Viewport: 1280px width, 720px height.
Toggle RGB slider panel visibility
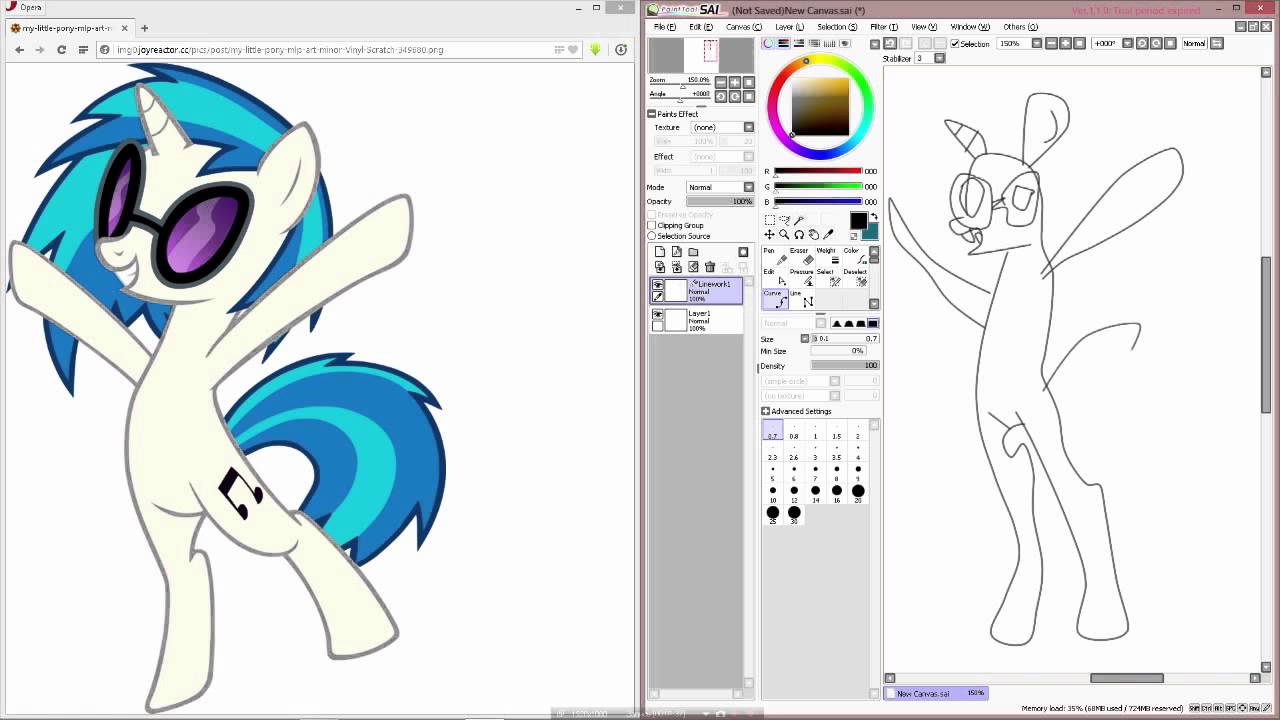pyautogui.click(x=784, y=43)
